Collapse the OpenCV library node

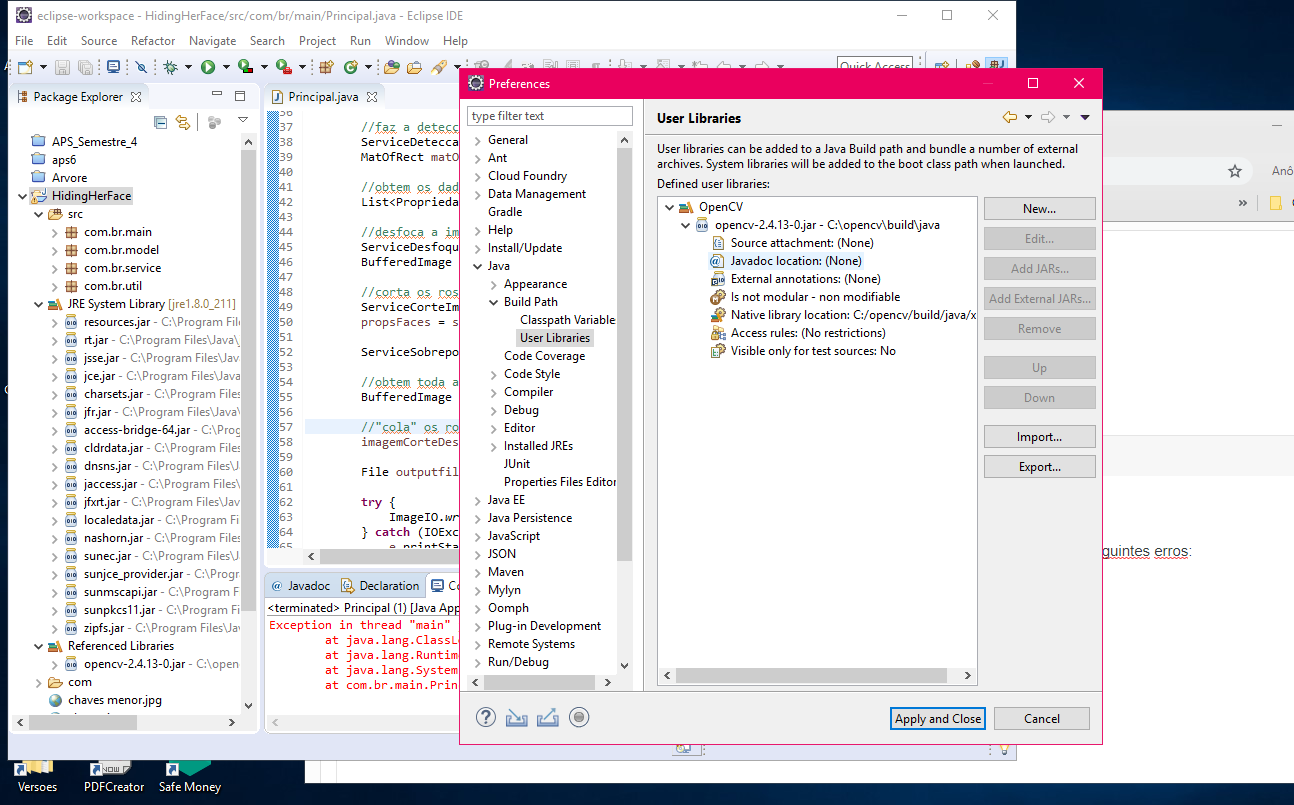(x=669, y=207)
